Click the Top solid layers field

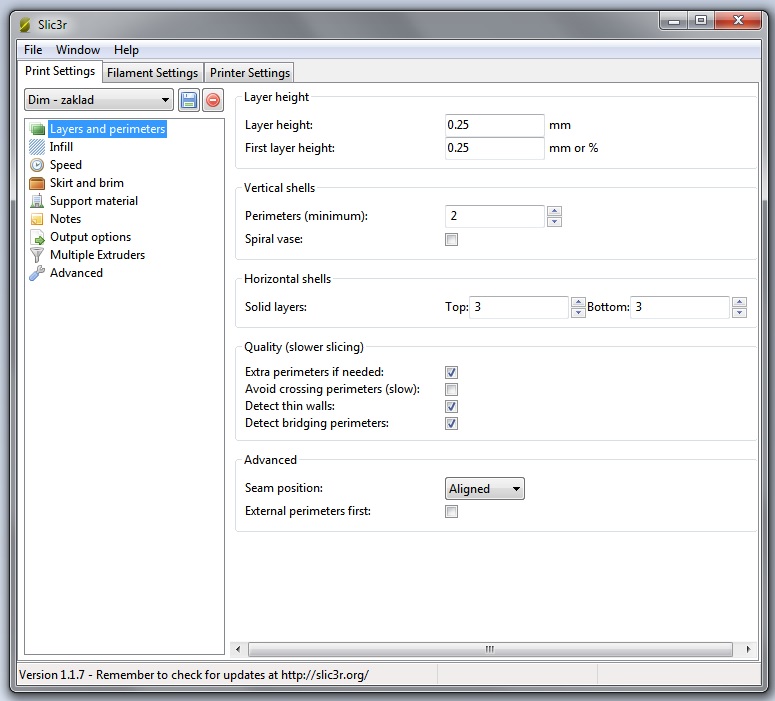(x=519, y=307)
